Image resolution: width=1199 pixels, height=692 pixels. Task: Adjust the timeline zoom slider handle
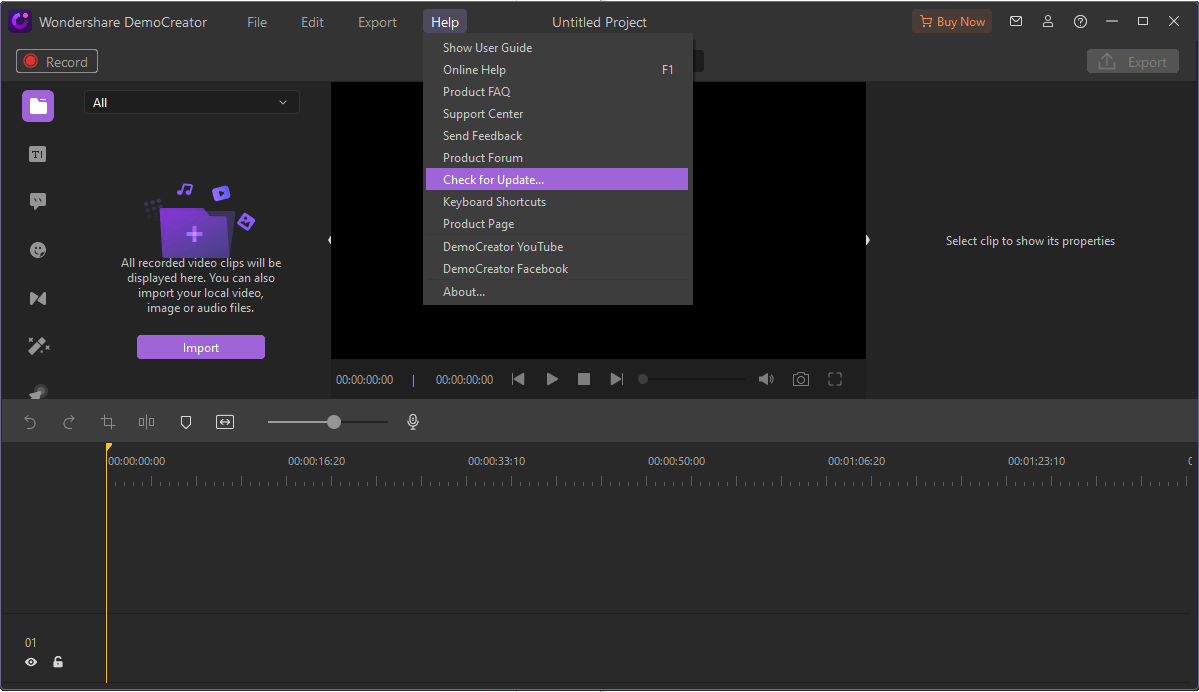[334, 422]
